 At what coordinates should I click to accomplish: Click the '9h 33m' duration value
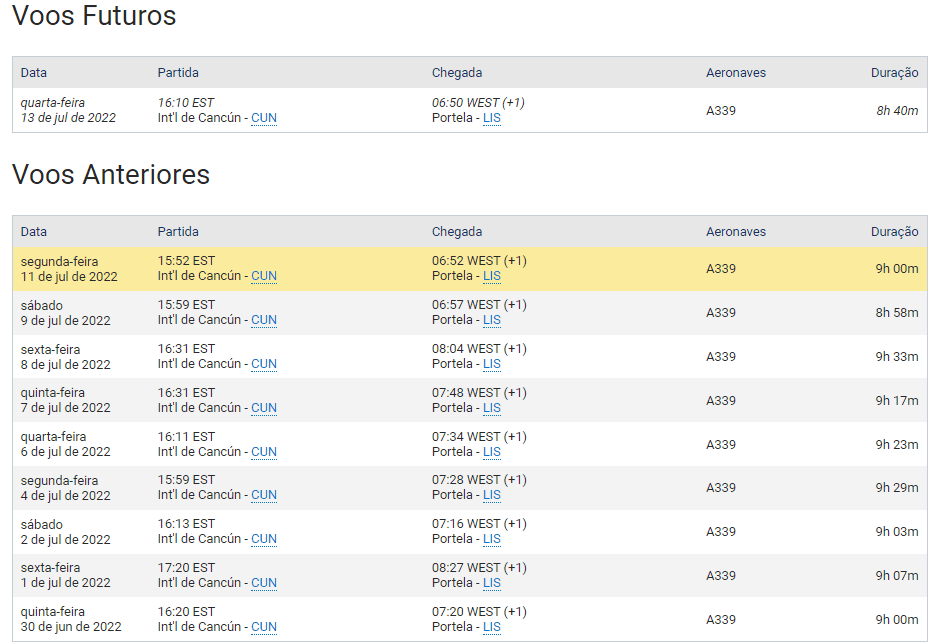coord(897,357)
